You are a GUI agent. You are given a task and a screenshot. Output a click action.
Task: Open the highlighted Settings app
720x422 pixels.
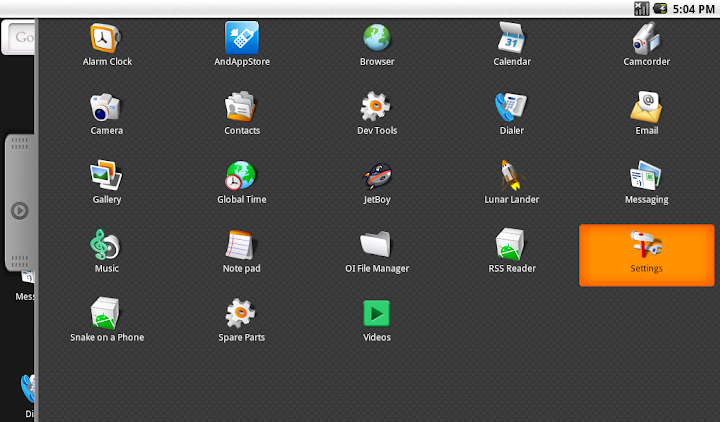tap(647, 255)
